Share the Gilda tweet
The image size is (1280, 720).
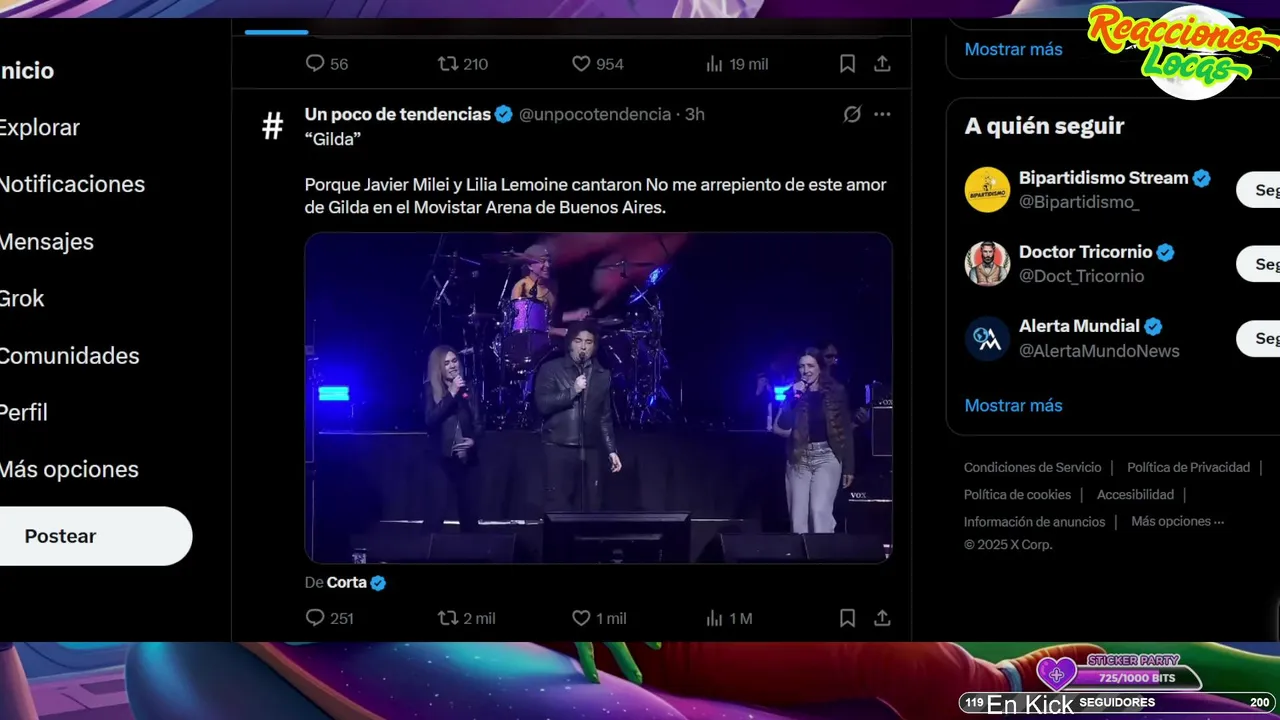click(882, 618)
